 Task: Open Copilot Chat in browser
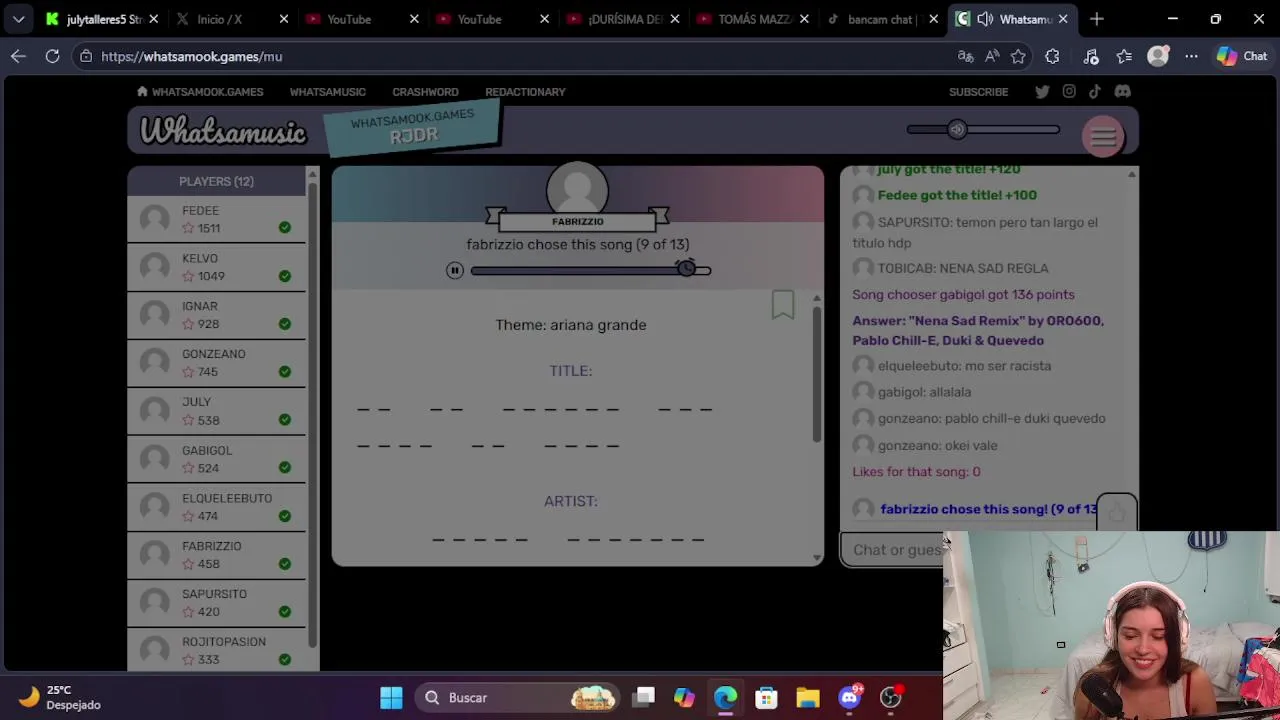tap(1241, 57)
